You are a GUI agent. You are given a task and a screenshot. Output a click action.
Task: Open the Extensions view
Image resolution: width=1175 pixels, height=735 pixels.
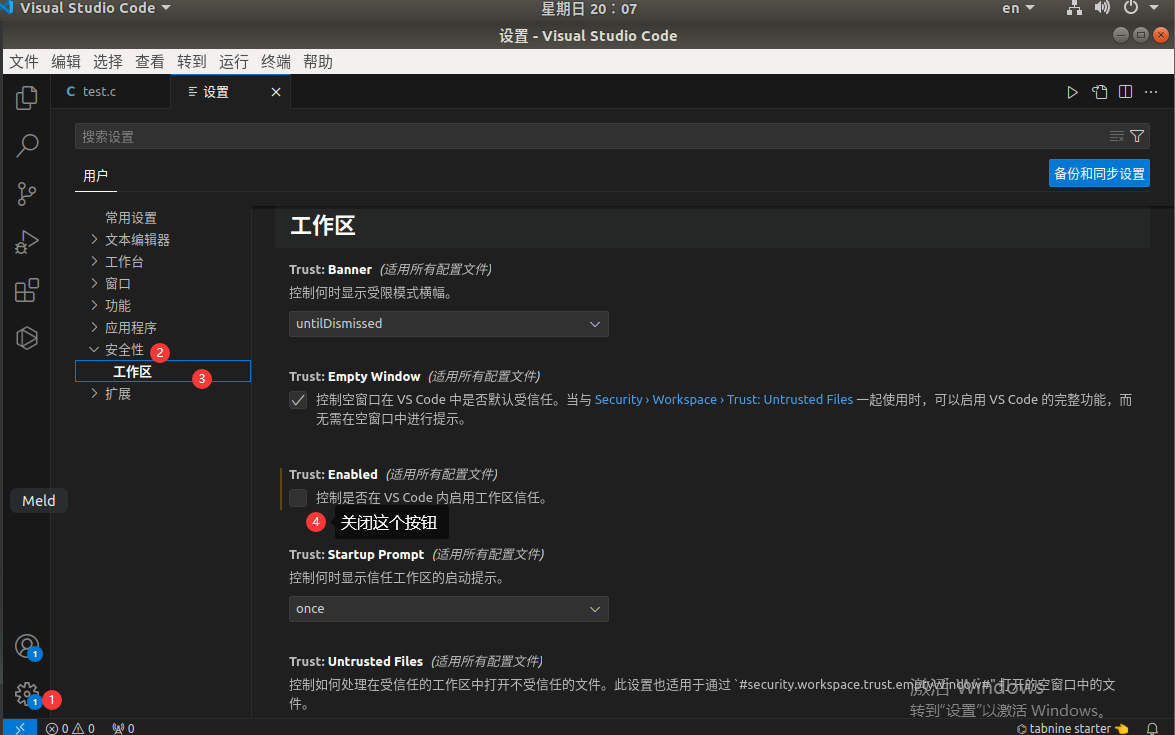pos(27,290)
